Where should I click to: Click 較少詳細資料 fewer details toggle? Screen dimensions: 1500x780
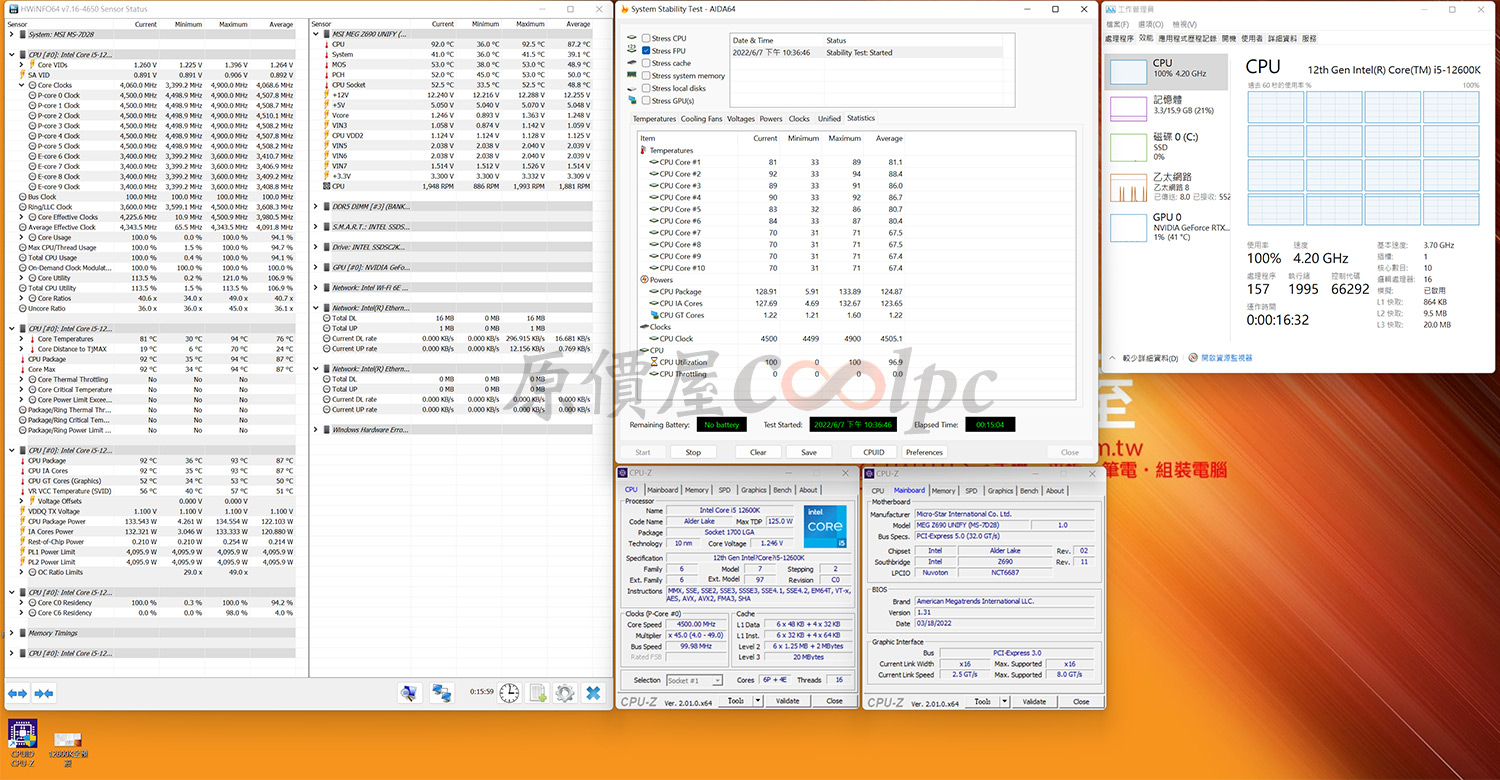tap(1145, 357)
